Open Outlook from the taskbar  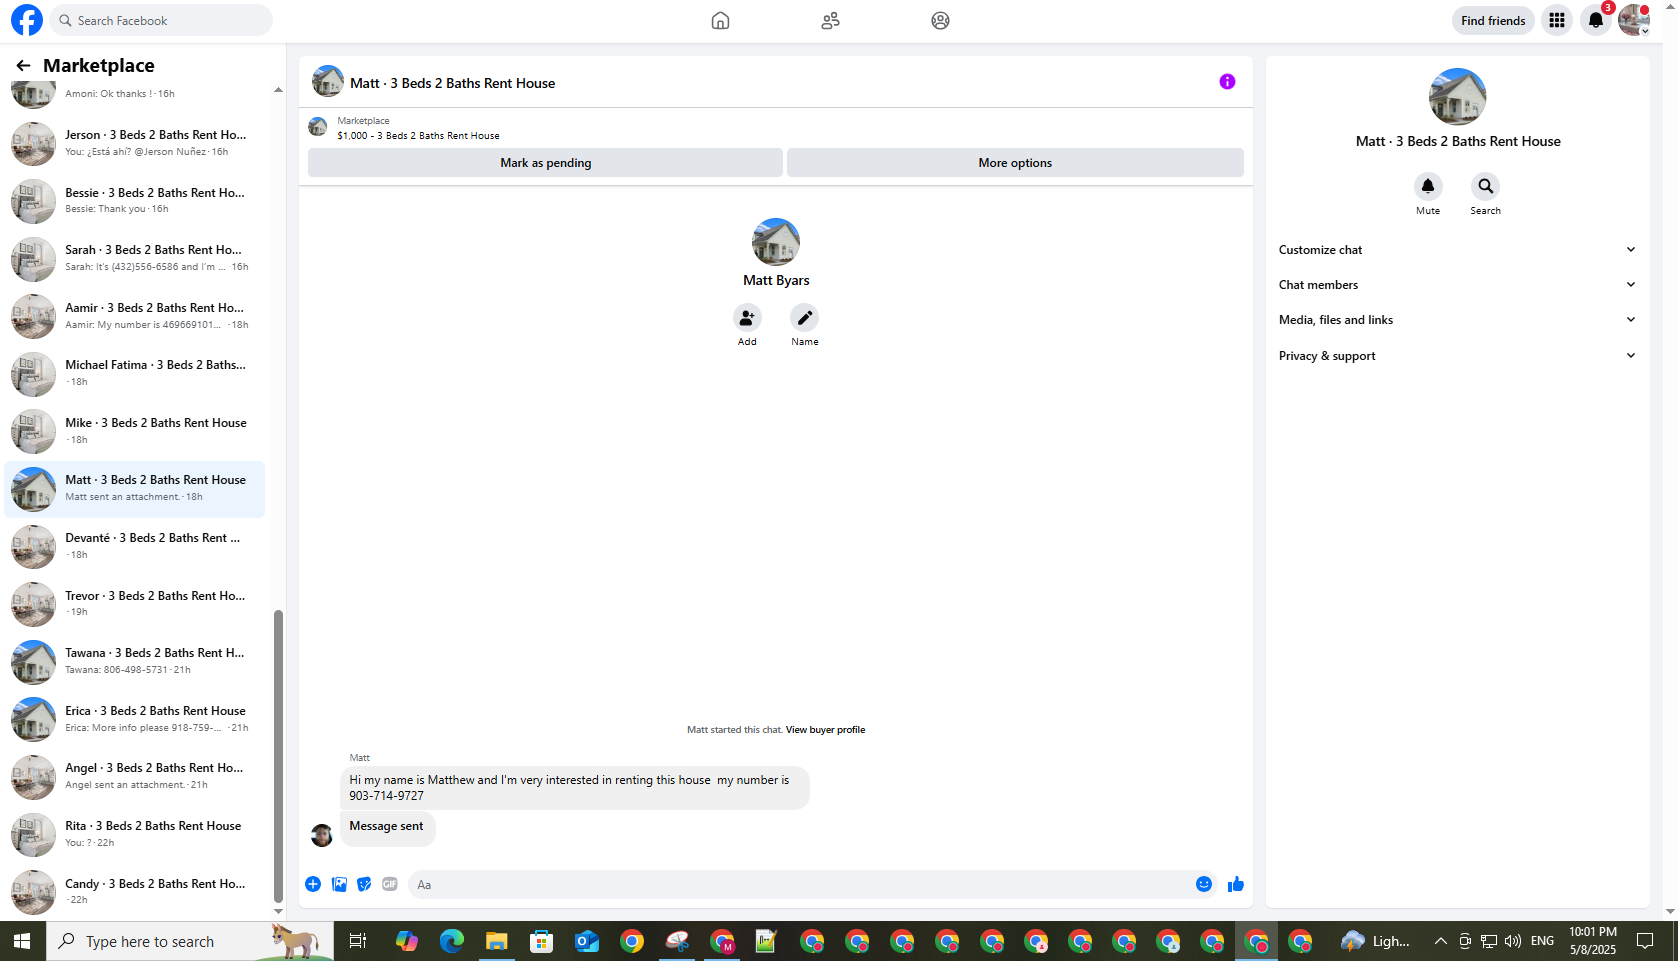click(x=587, y=941)
